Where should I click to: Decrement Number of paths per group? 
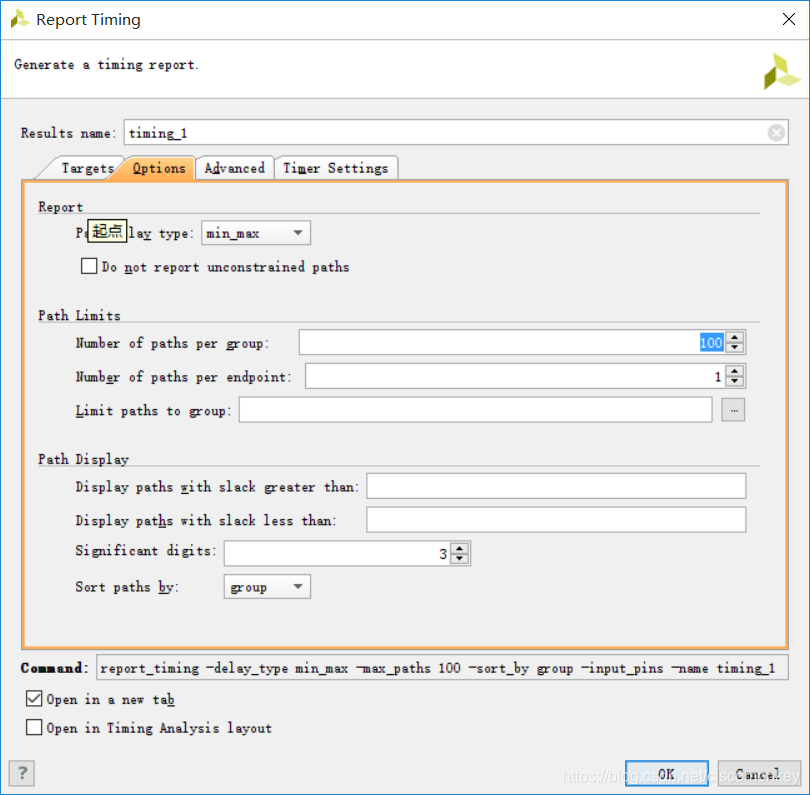tap(735, 348)
